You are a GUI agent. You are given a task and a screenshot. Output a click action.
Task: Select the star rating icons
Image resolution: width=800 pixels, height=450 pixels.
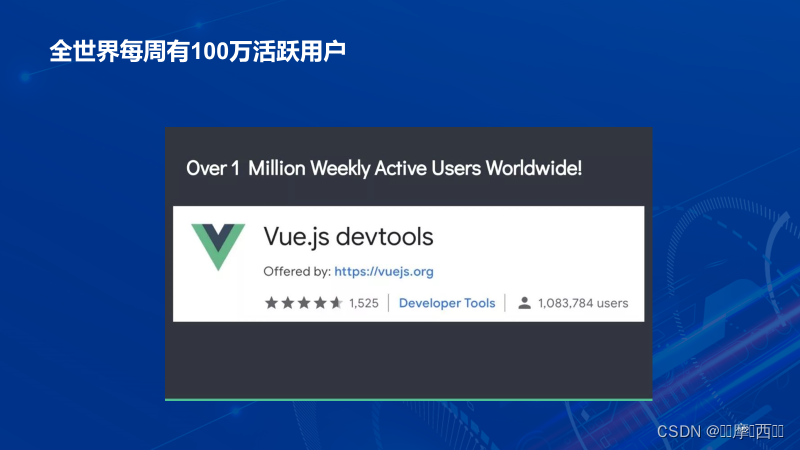pos(303,303)
